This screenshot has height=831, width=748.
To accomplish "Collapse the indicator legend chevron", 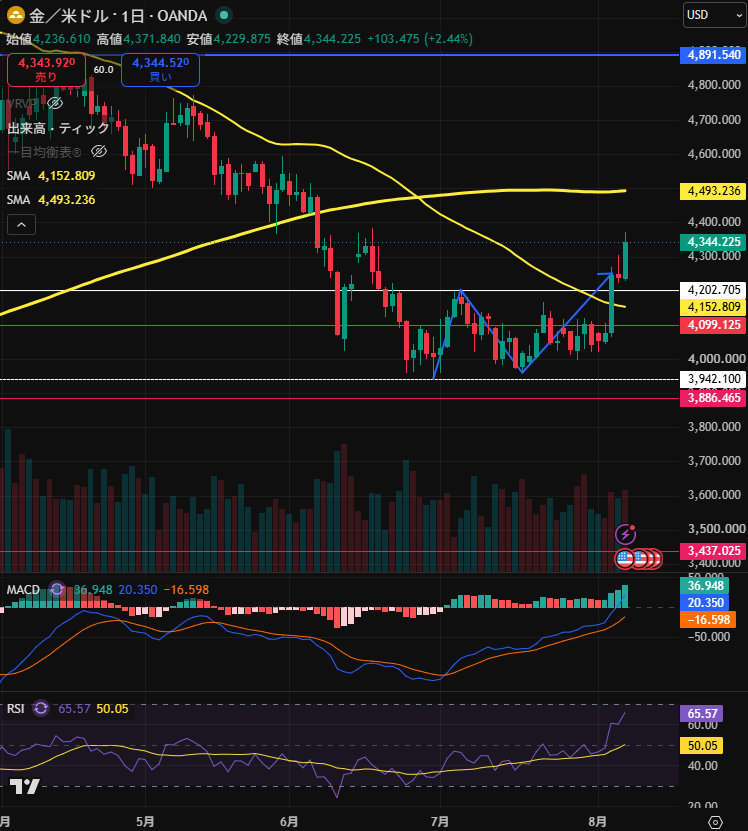I will pos(21,225).
